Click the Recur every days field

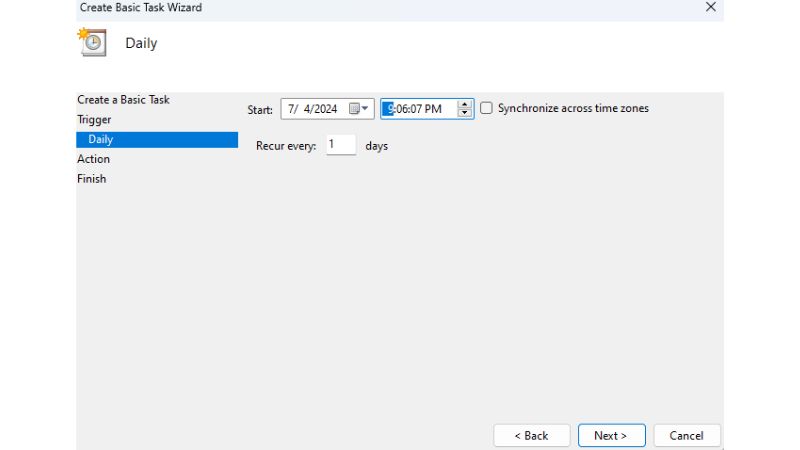tap(340, 145)
